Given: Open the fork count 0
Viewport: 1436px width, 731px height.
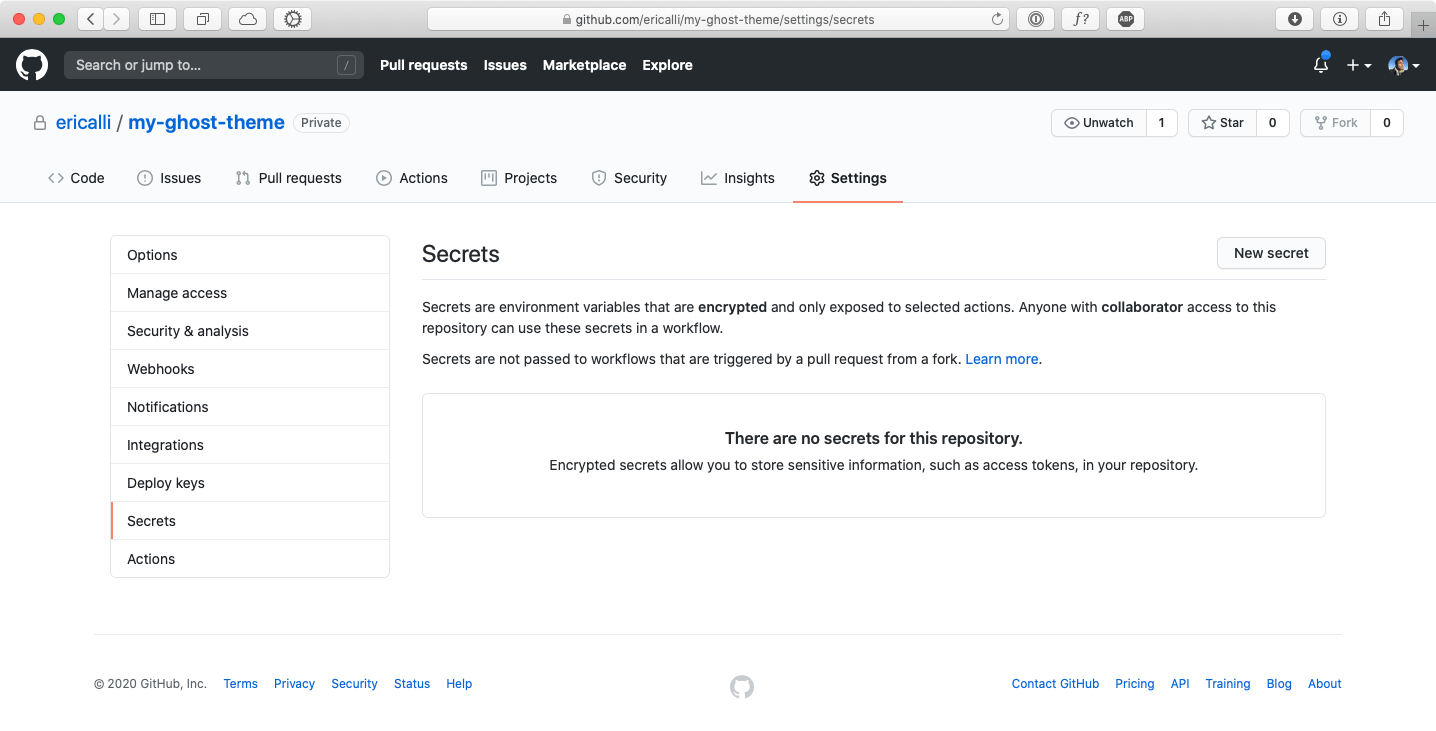Looking at the screenshot, I should click(1387, 123).
